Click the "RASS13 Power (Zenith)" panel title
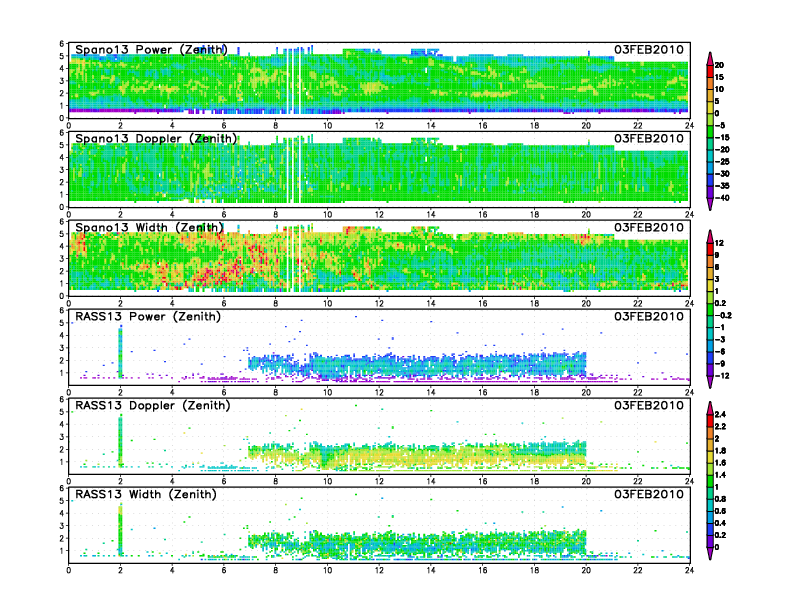The width and height of the screenshot is (792, 612). [x=147, y=317]
